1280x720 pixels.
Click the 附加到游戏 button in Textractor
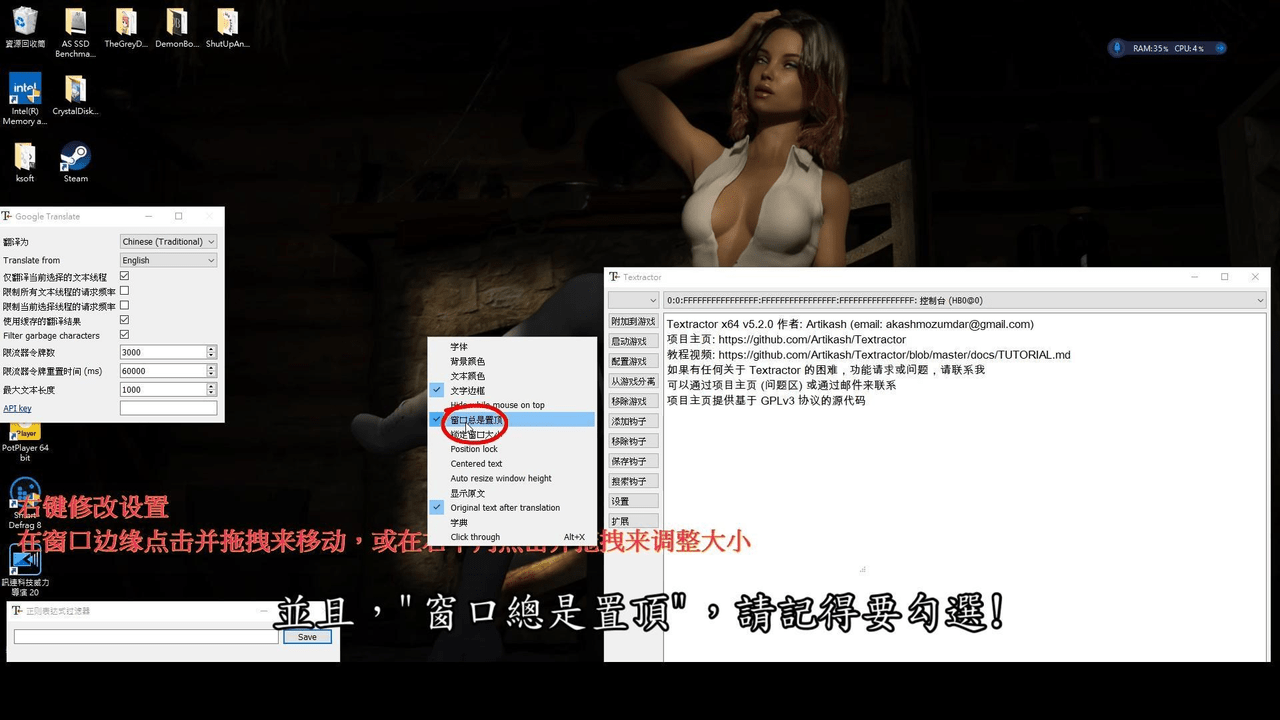tap(634, 321)
